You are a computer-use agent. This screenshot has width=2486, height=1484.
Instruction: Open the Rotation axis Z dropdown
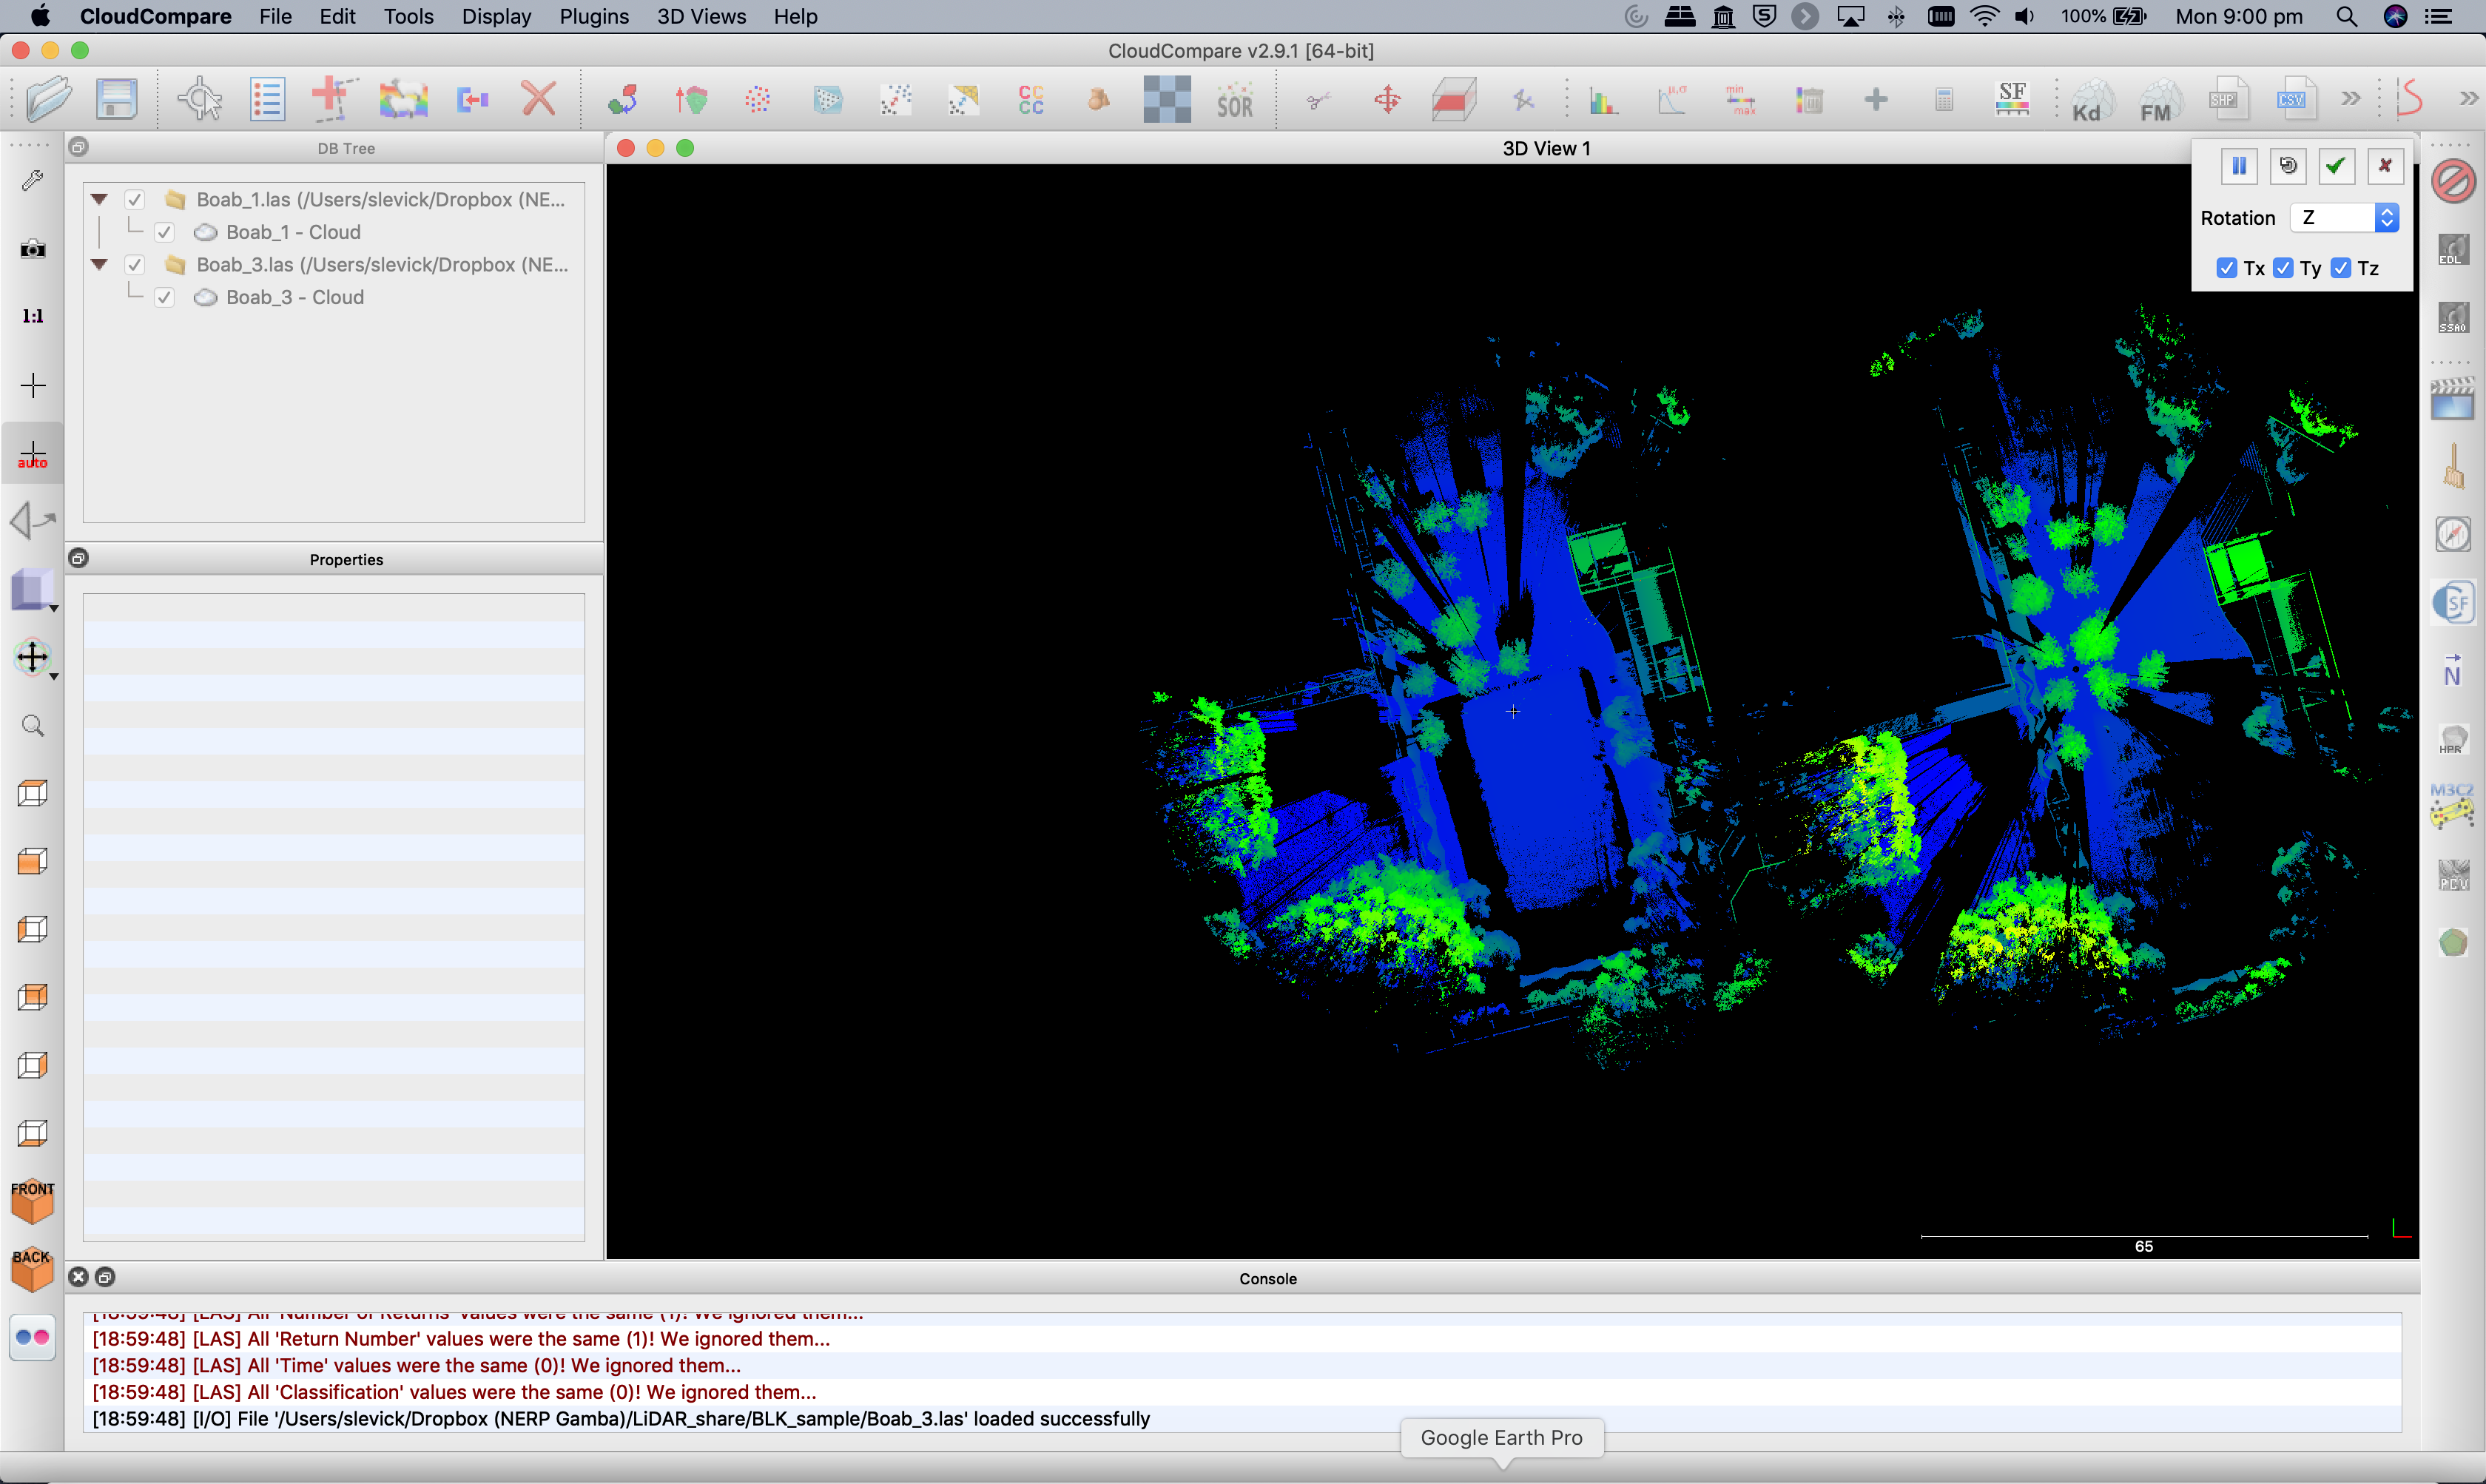(x=2344, y=217)
